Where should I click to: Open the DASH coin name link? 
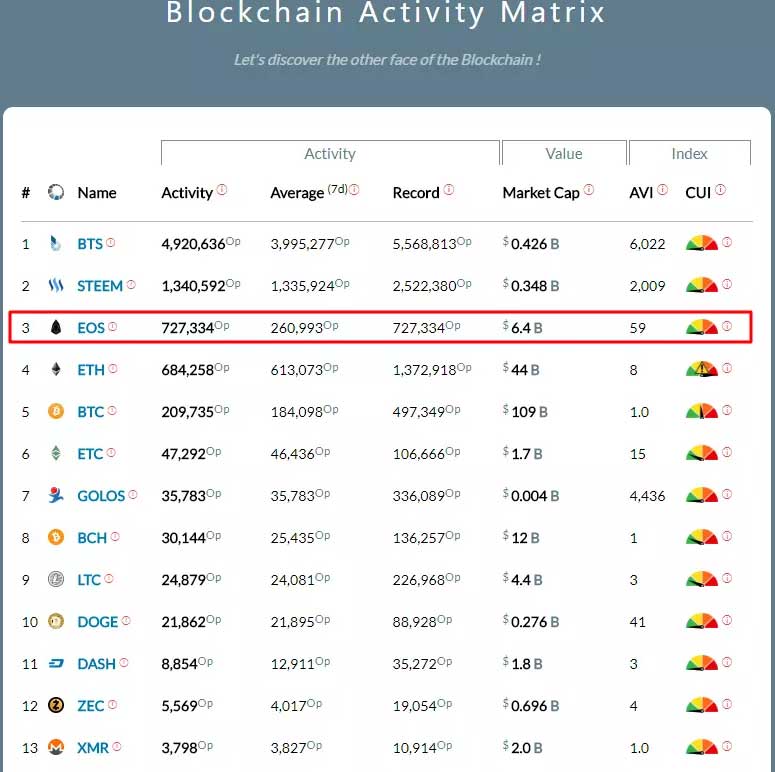(96, 663)
